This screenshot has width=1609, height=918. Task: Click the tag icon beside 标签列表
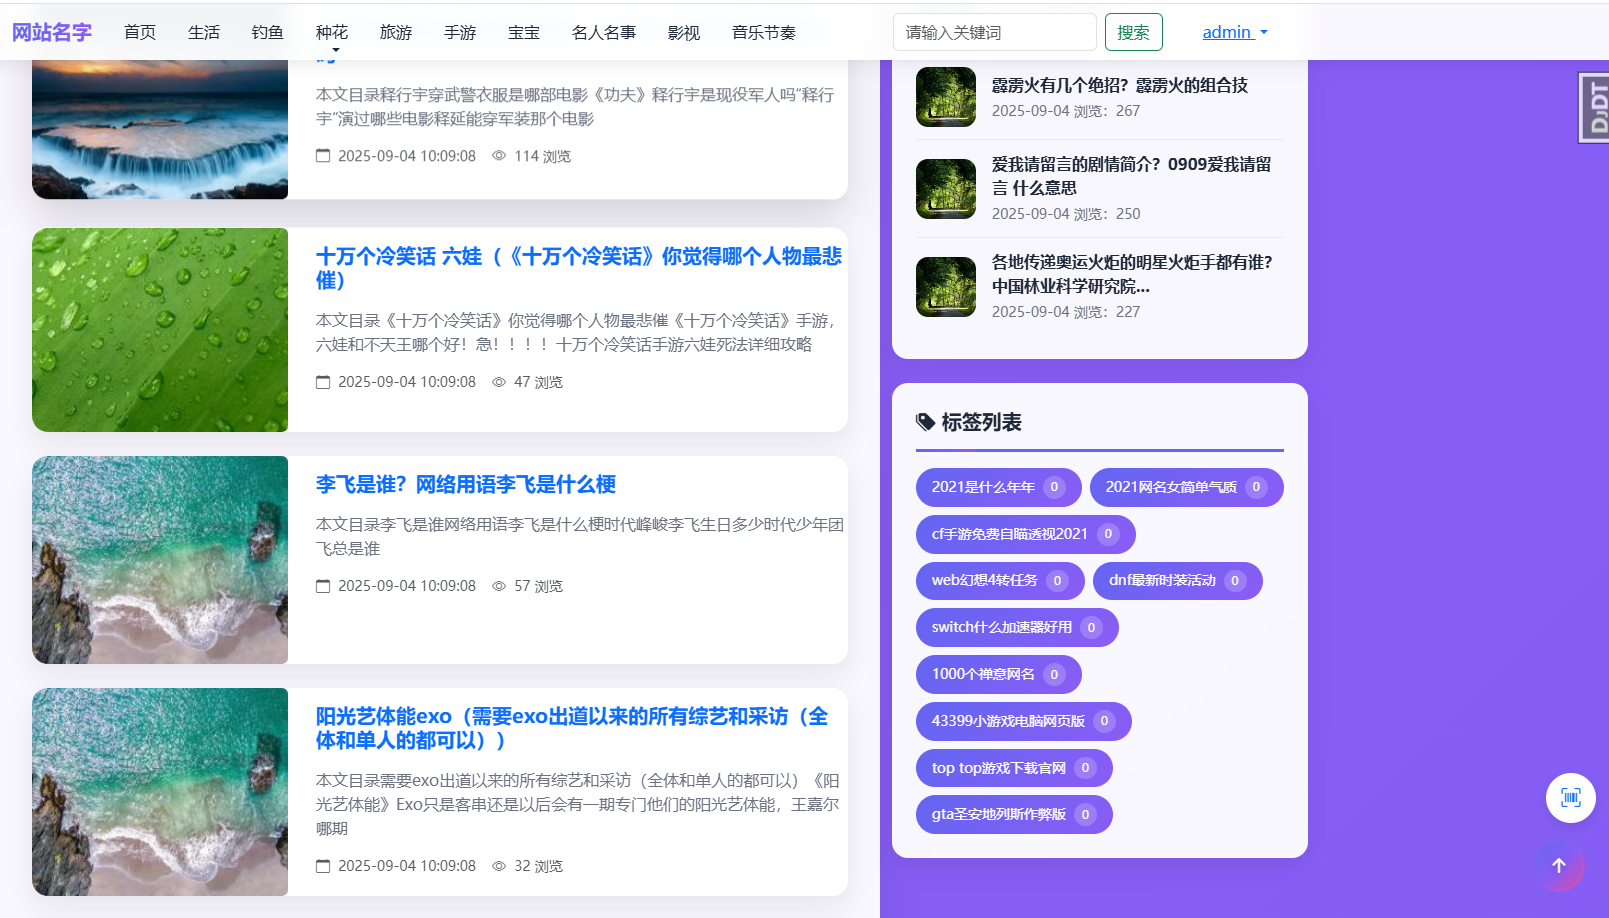coord(925,422)
